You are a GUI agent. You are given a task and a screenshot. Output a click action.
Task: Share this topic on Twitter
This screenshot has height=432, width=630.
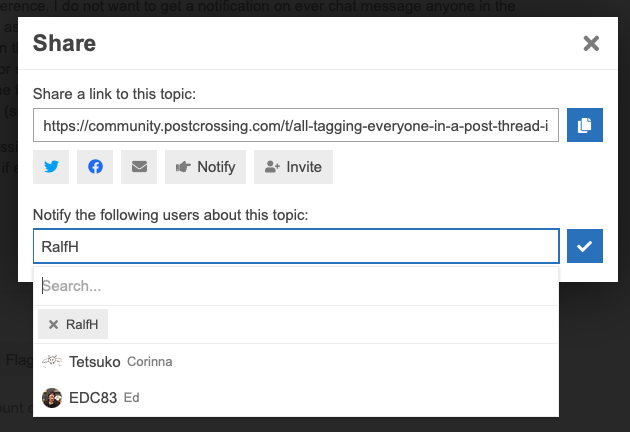pos(51,167)
